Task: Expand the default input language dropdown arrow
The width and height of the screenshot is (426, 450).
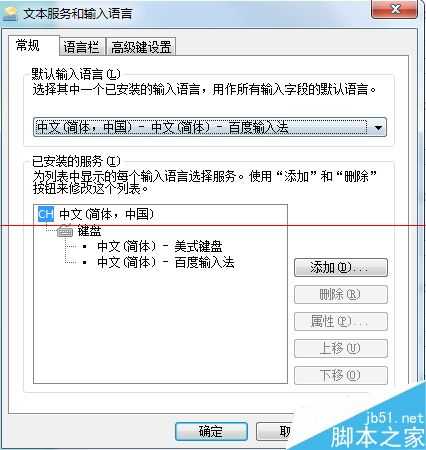Action: tap(378, 127)
